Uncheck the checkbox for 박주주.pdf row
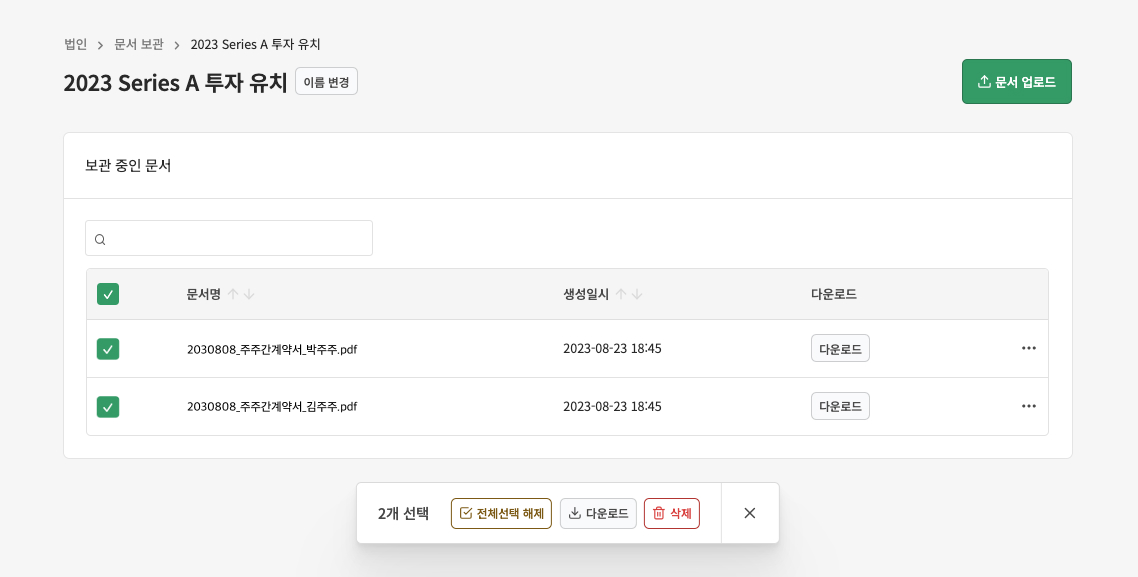 click(x=107, y=348)
